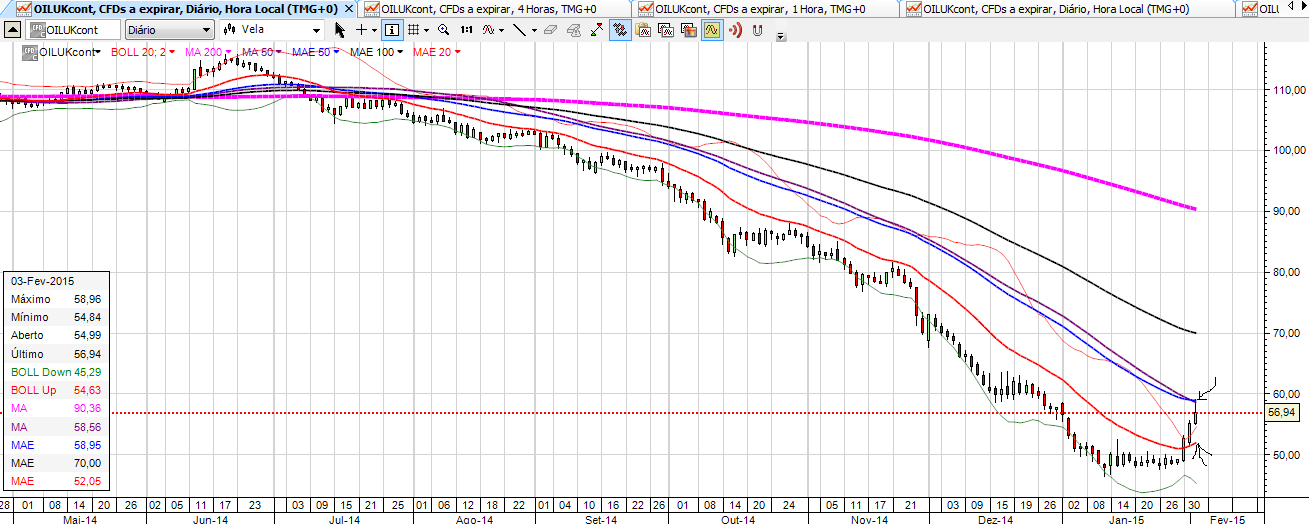Screen dimensions: 1309x524
Task: Click the duplicate chart window icon
Action: 665,30
